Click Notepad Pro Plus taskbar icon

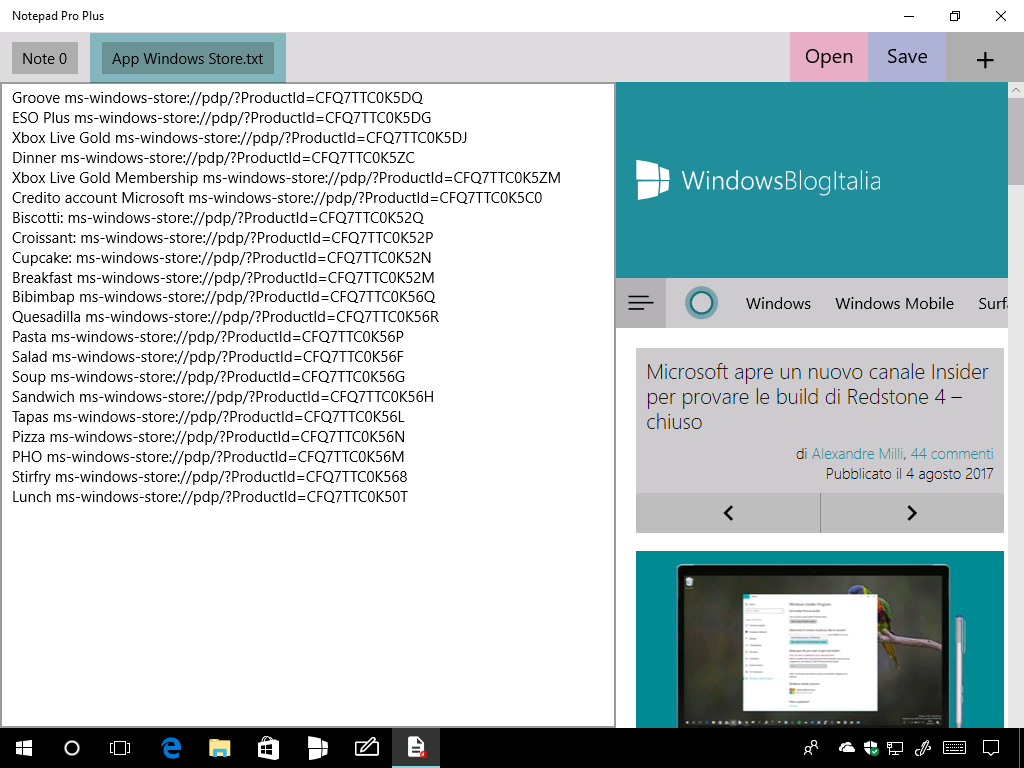[416, 748]
